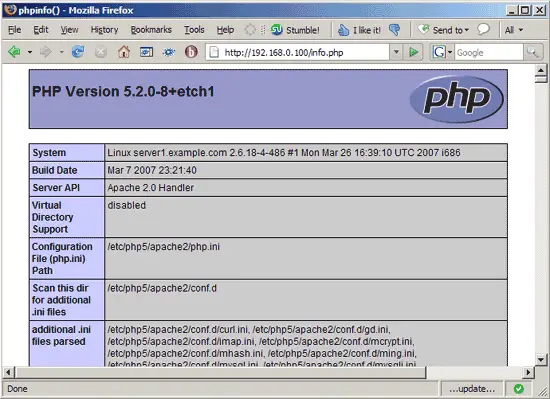
Task: Click the thumbs-down dislike icon
Action: 395,30
